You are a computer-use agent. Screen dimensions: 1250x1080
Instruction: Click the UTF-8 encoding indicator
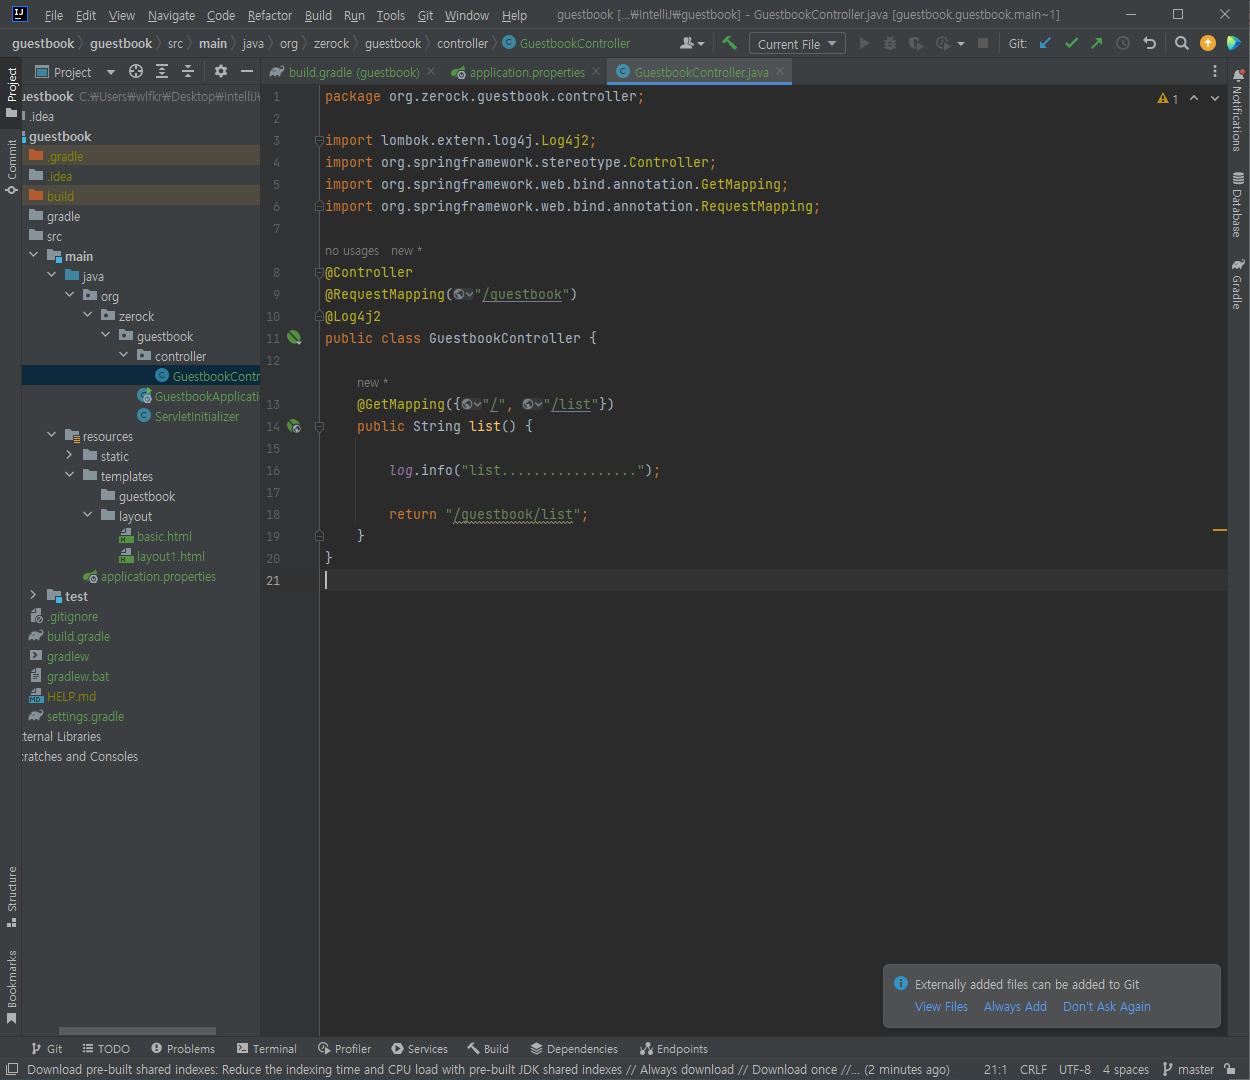[x=1075, y=1069]
